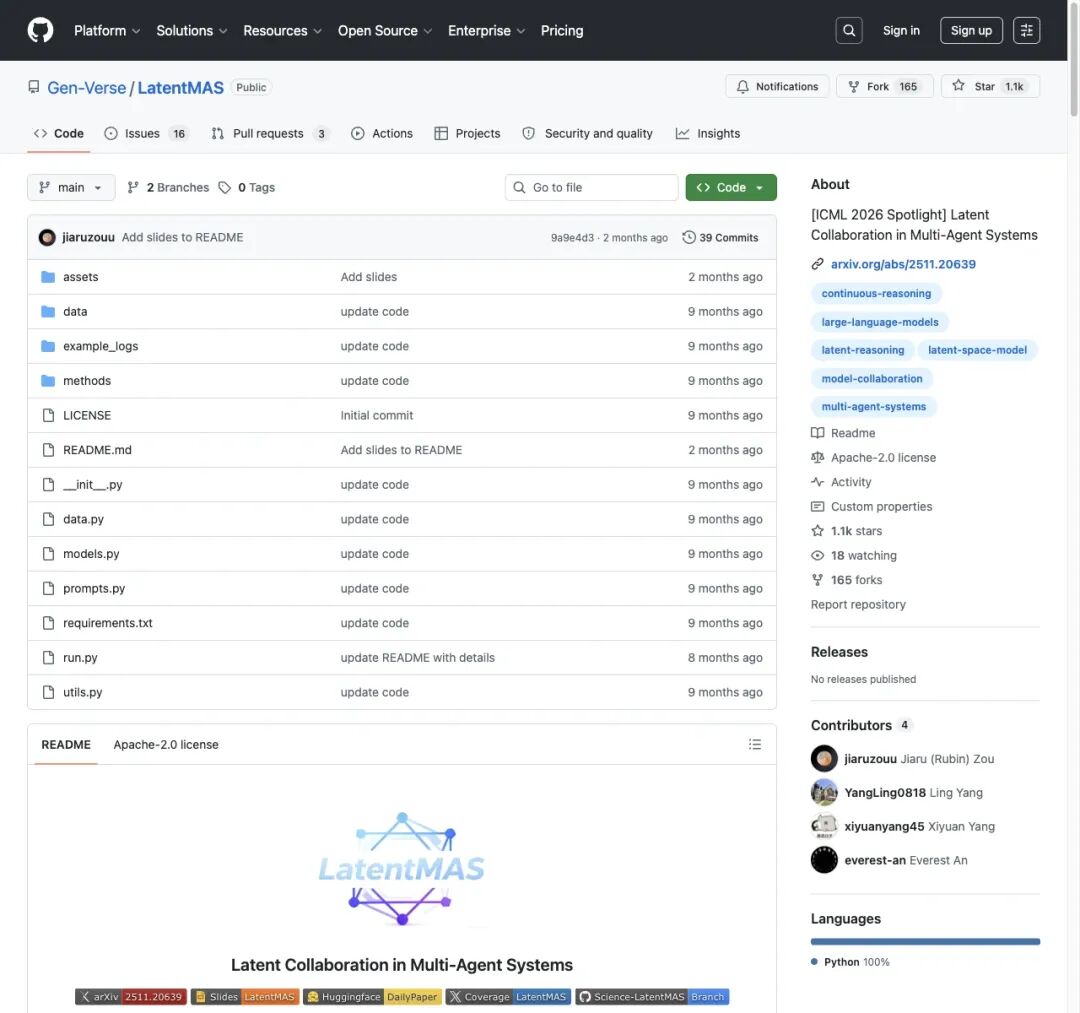Open the methods folder
This screenshot has height=1013, width=1080.
pos(87,381)
